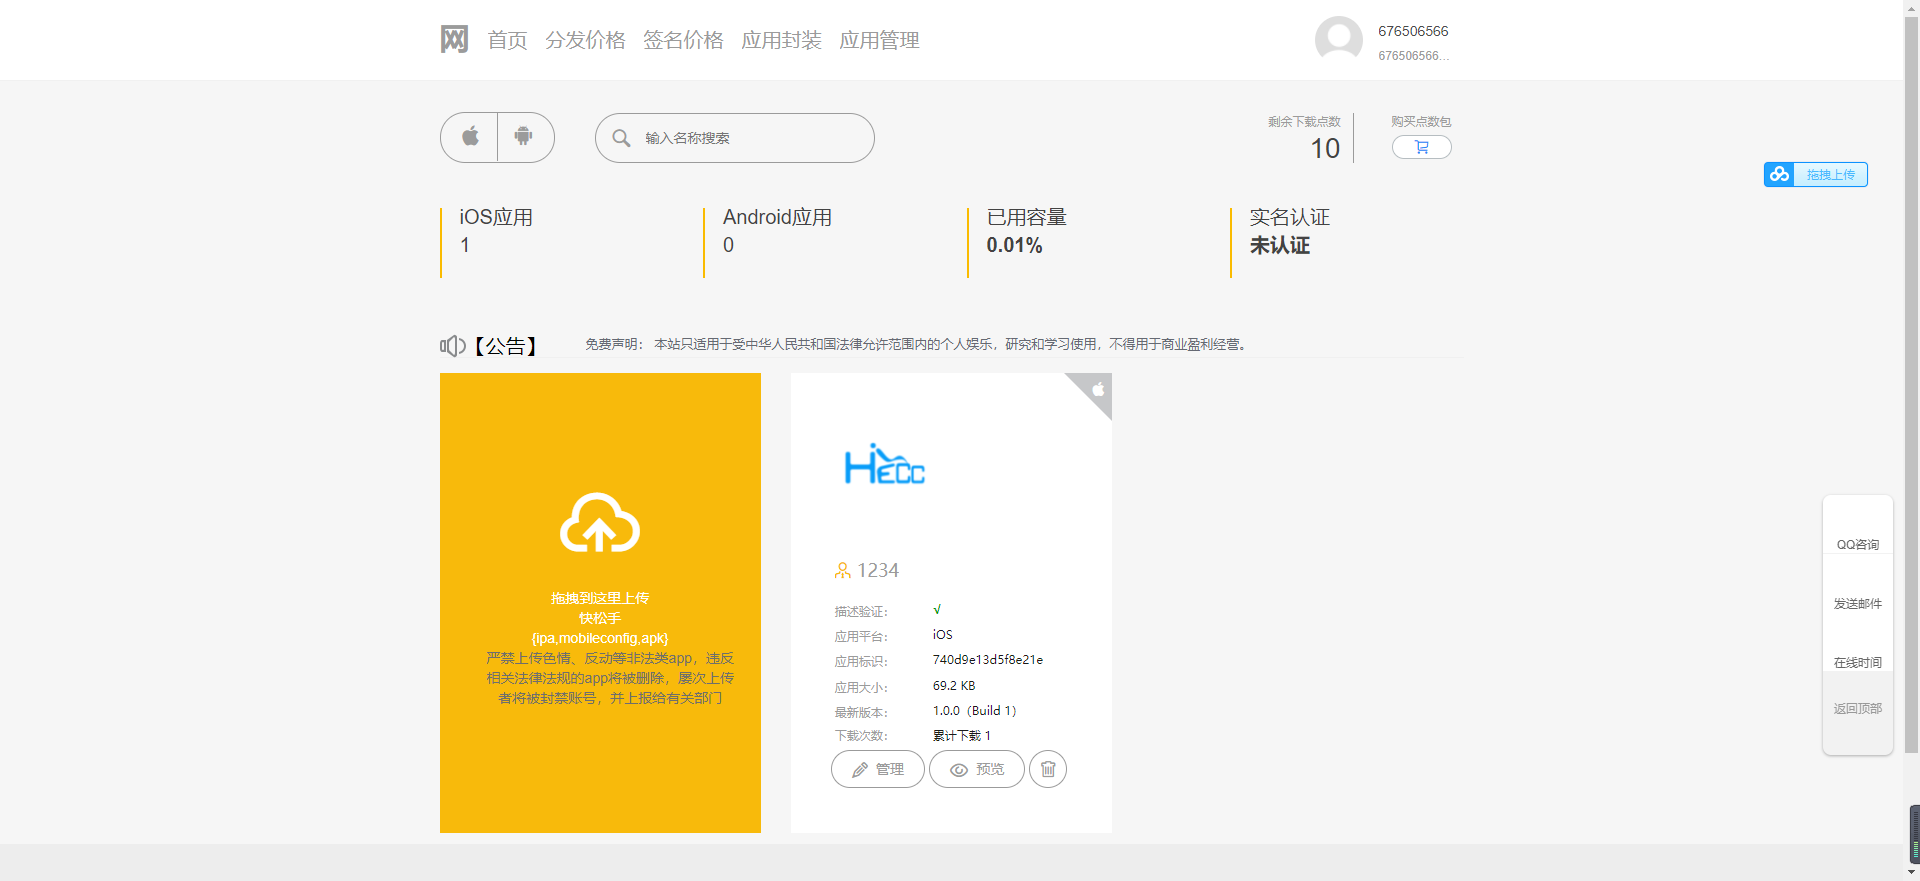The height and width of the screenshot is (881, 1920).
Task: Click the 输入名称搜索 search input field
Action: [x=750, y=138]
